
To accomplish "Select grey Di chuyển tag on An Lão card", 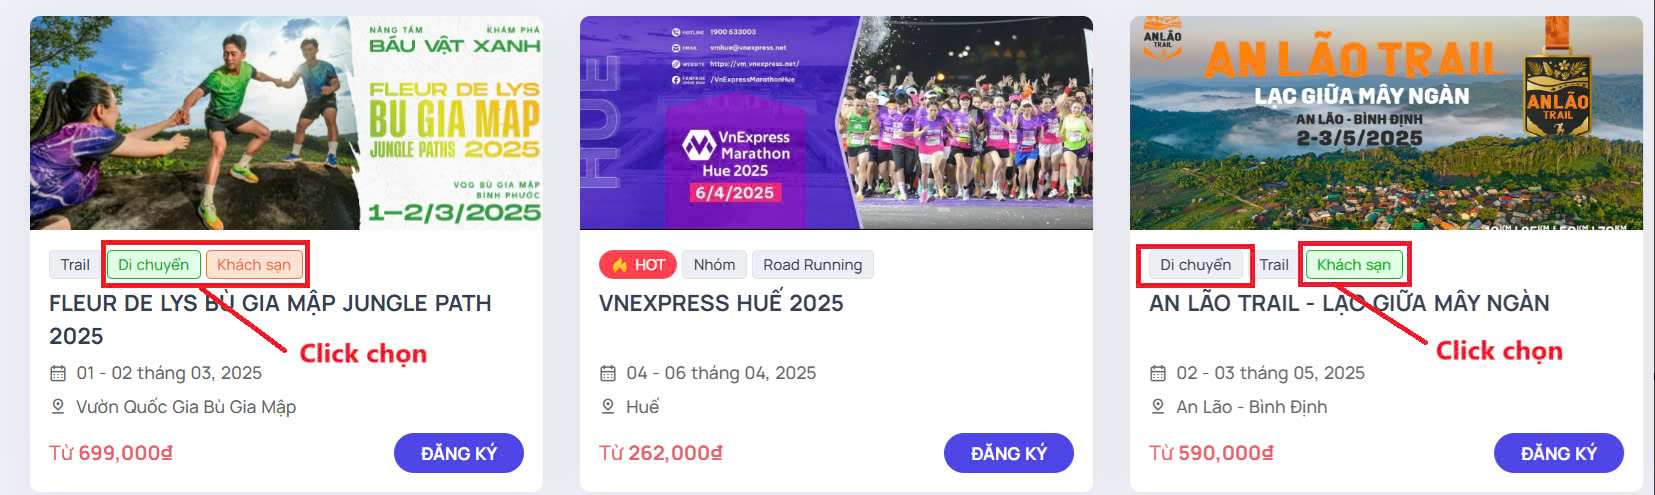I will 1195,265.
